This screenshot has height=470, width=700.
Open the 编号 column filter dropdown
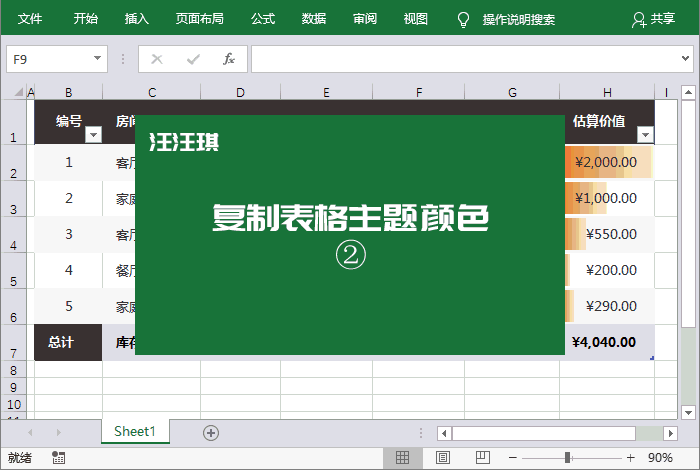click(x=93, y=134)
